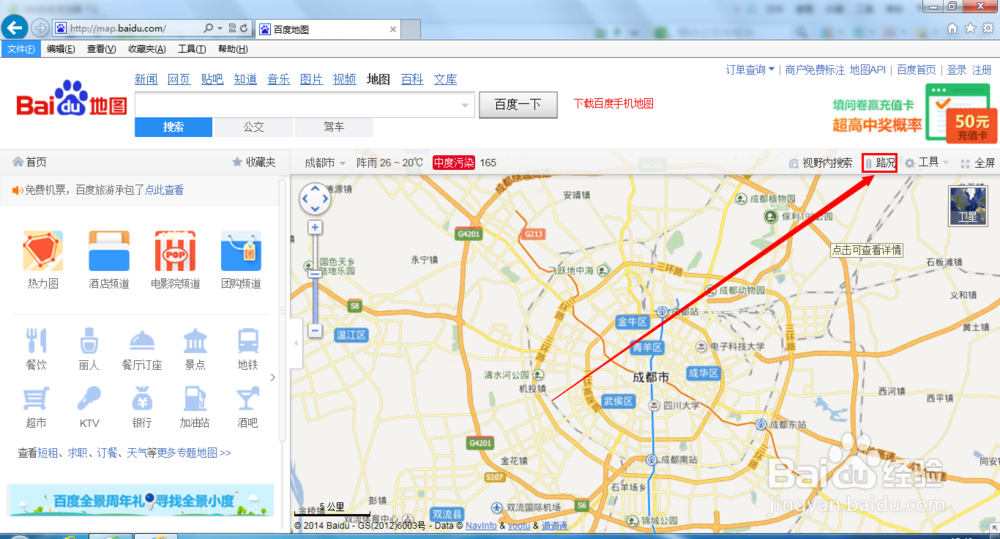The width and height of the screenshot is (1000, 539).
Task: Open the 热力图 heat map icon
Action: tap(43, 251)
